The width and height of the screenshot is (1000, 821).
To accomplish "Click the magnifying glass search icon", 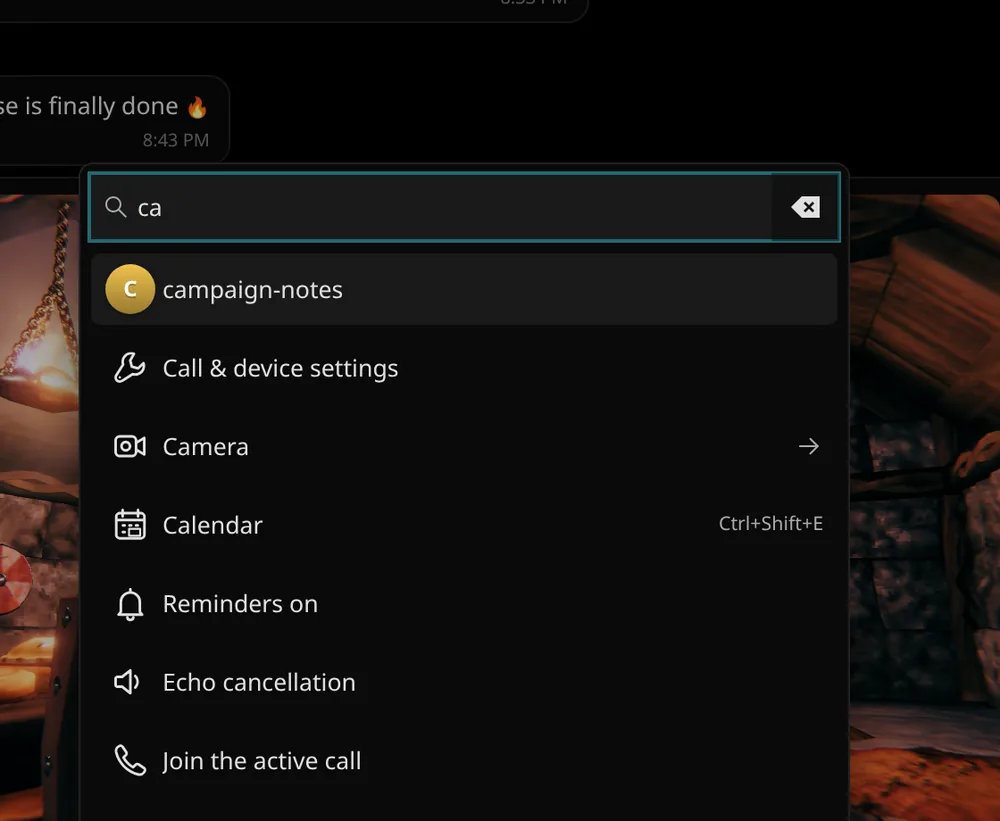I will click(x=115, y=207).
